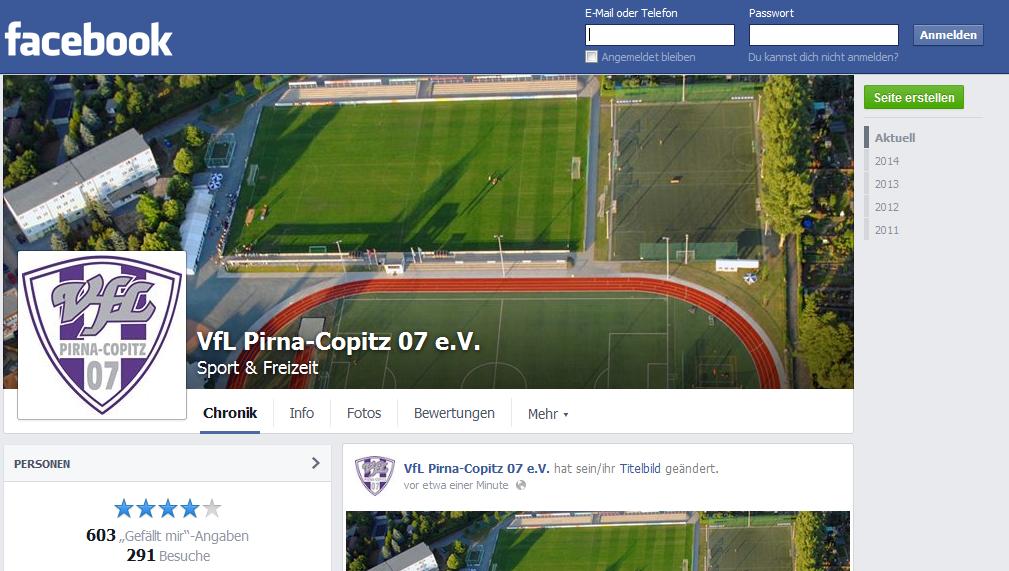Click the star rating in Personen
This screenshot has width=1009, height=571.
(x=167, y=509)
